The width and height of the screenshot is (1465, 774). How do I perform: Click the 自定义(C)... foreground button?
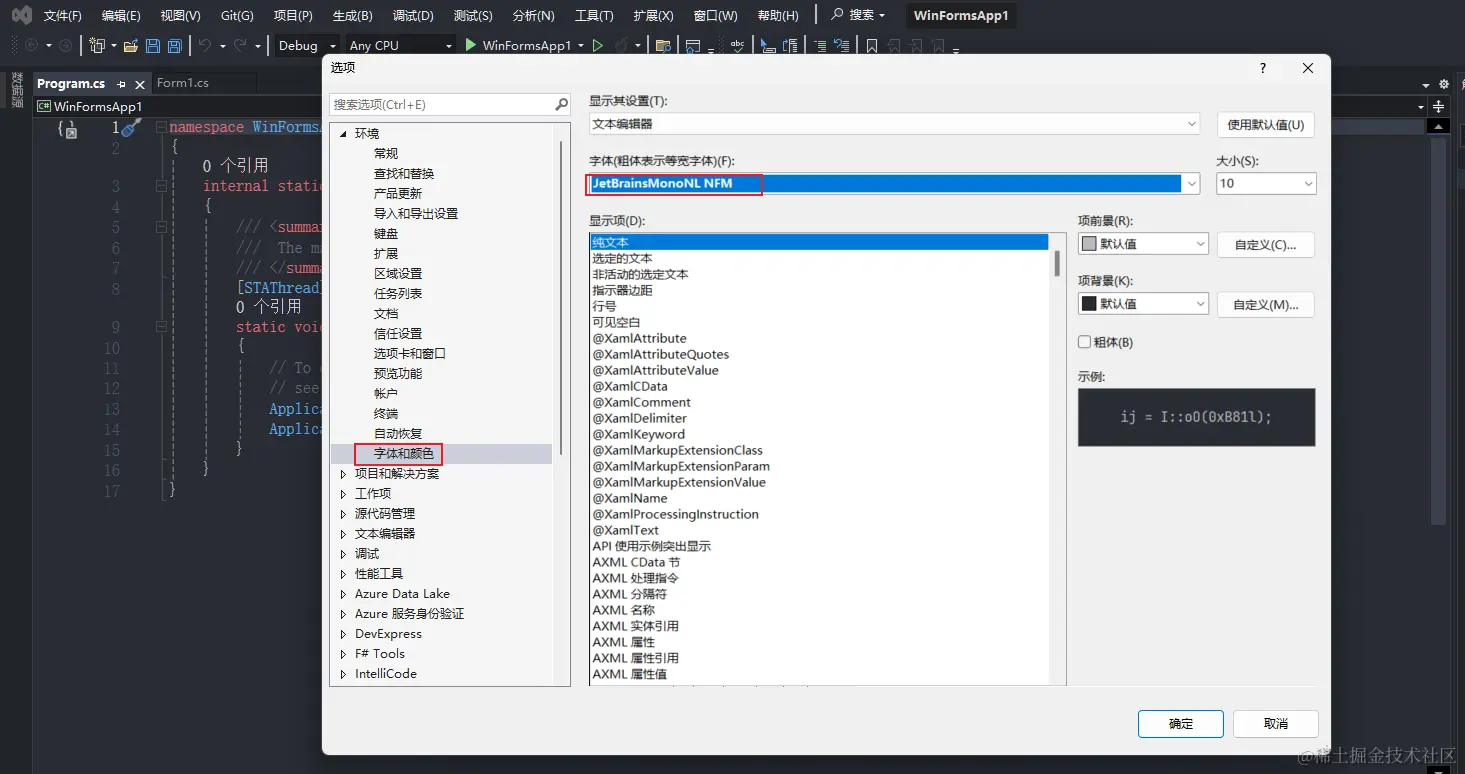tap(1265, 244)
